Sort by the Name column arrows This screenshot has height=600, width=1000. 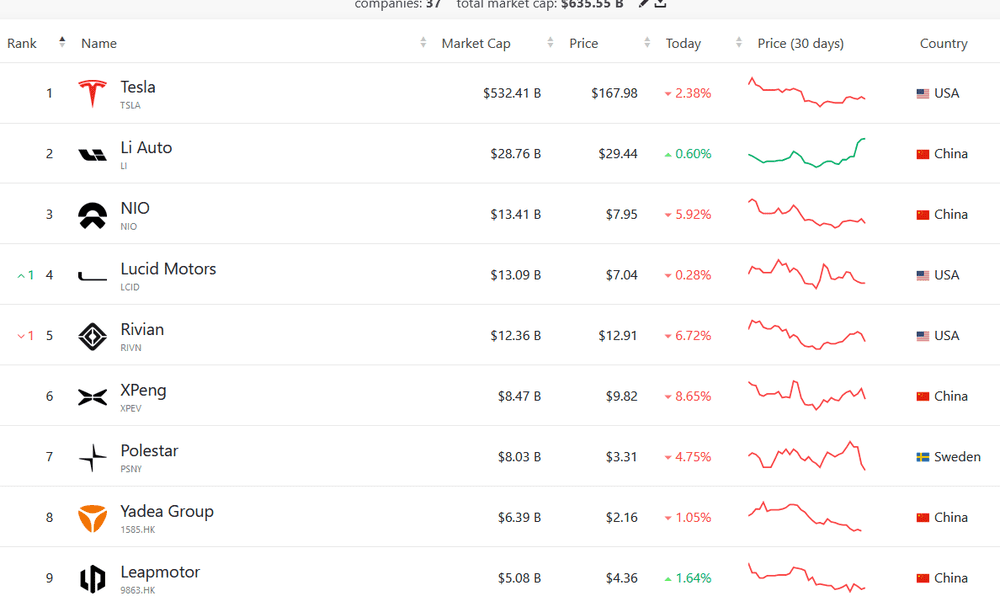point(423,43)
